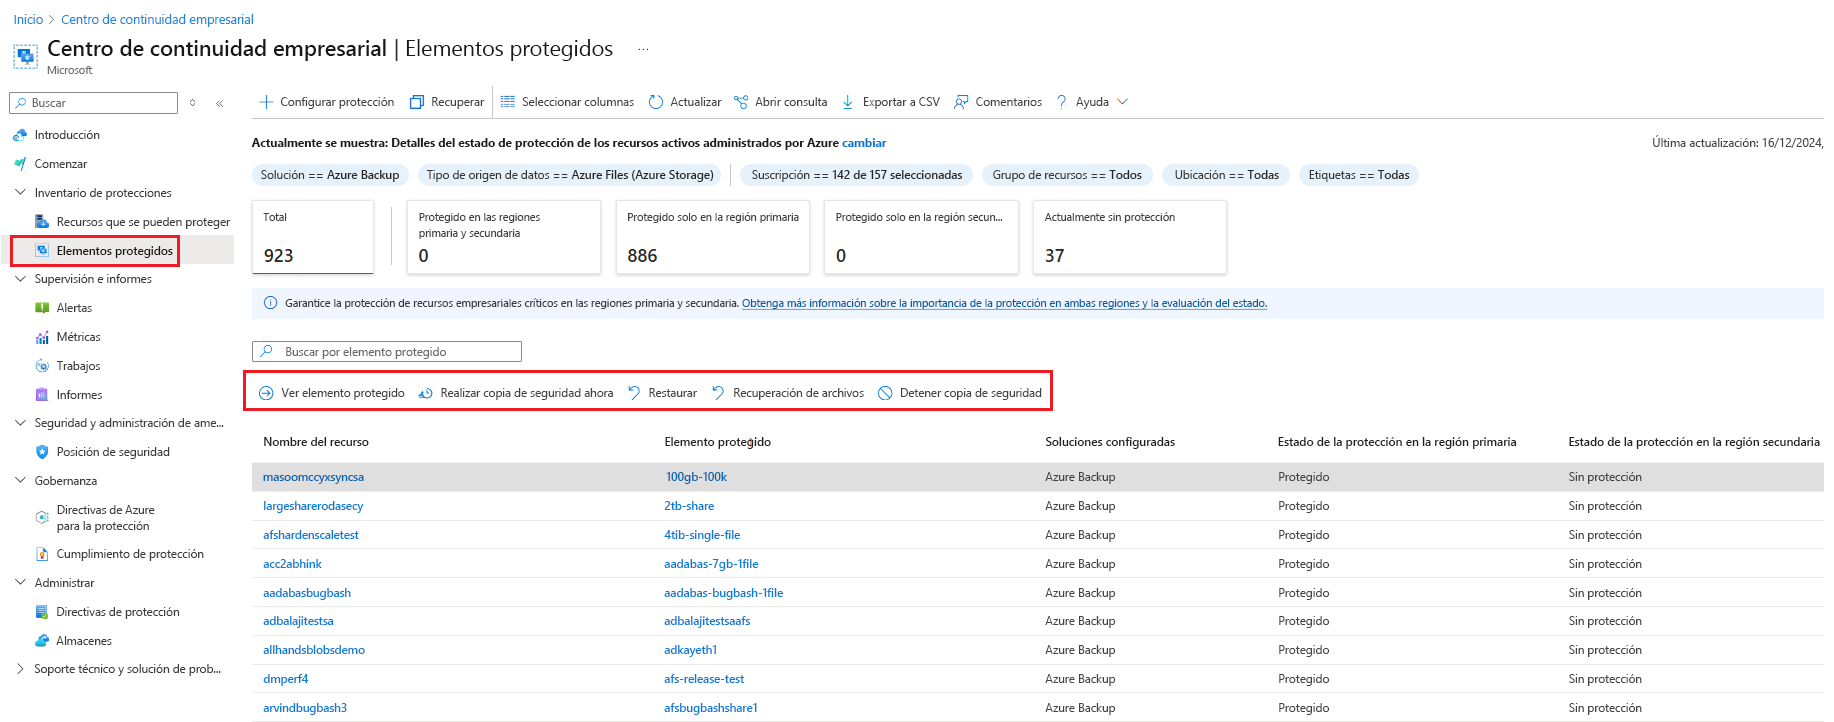Click the Detener copia de seguridad icon

tap(885, 393)
